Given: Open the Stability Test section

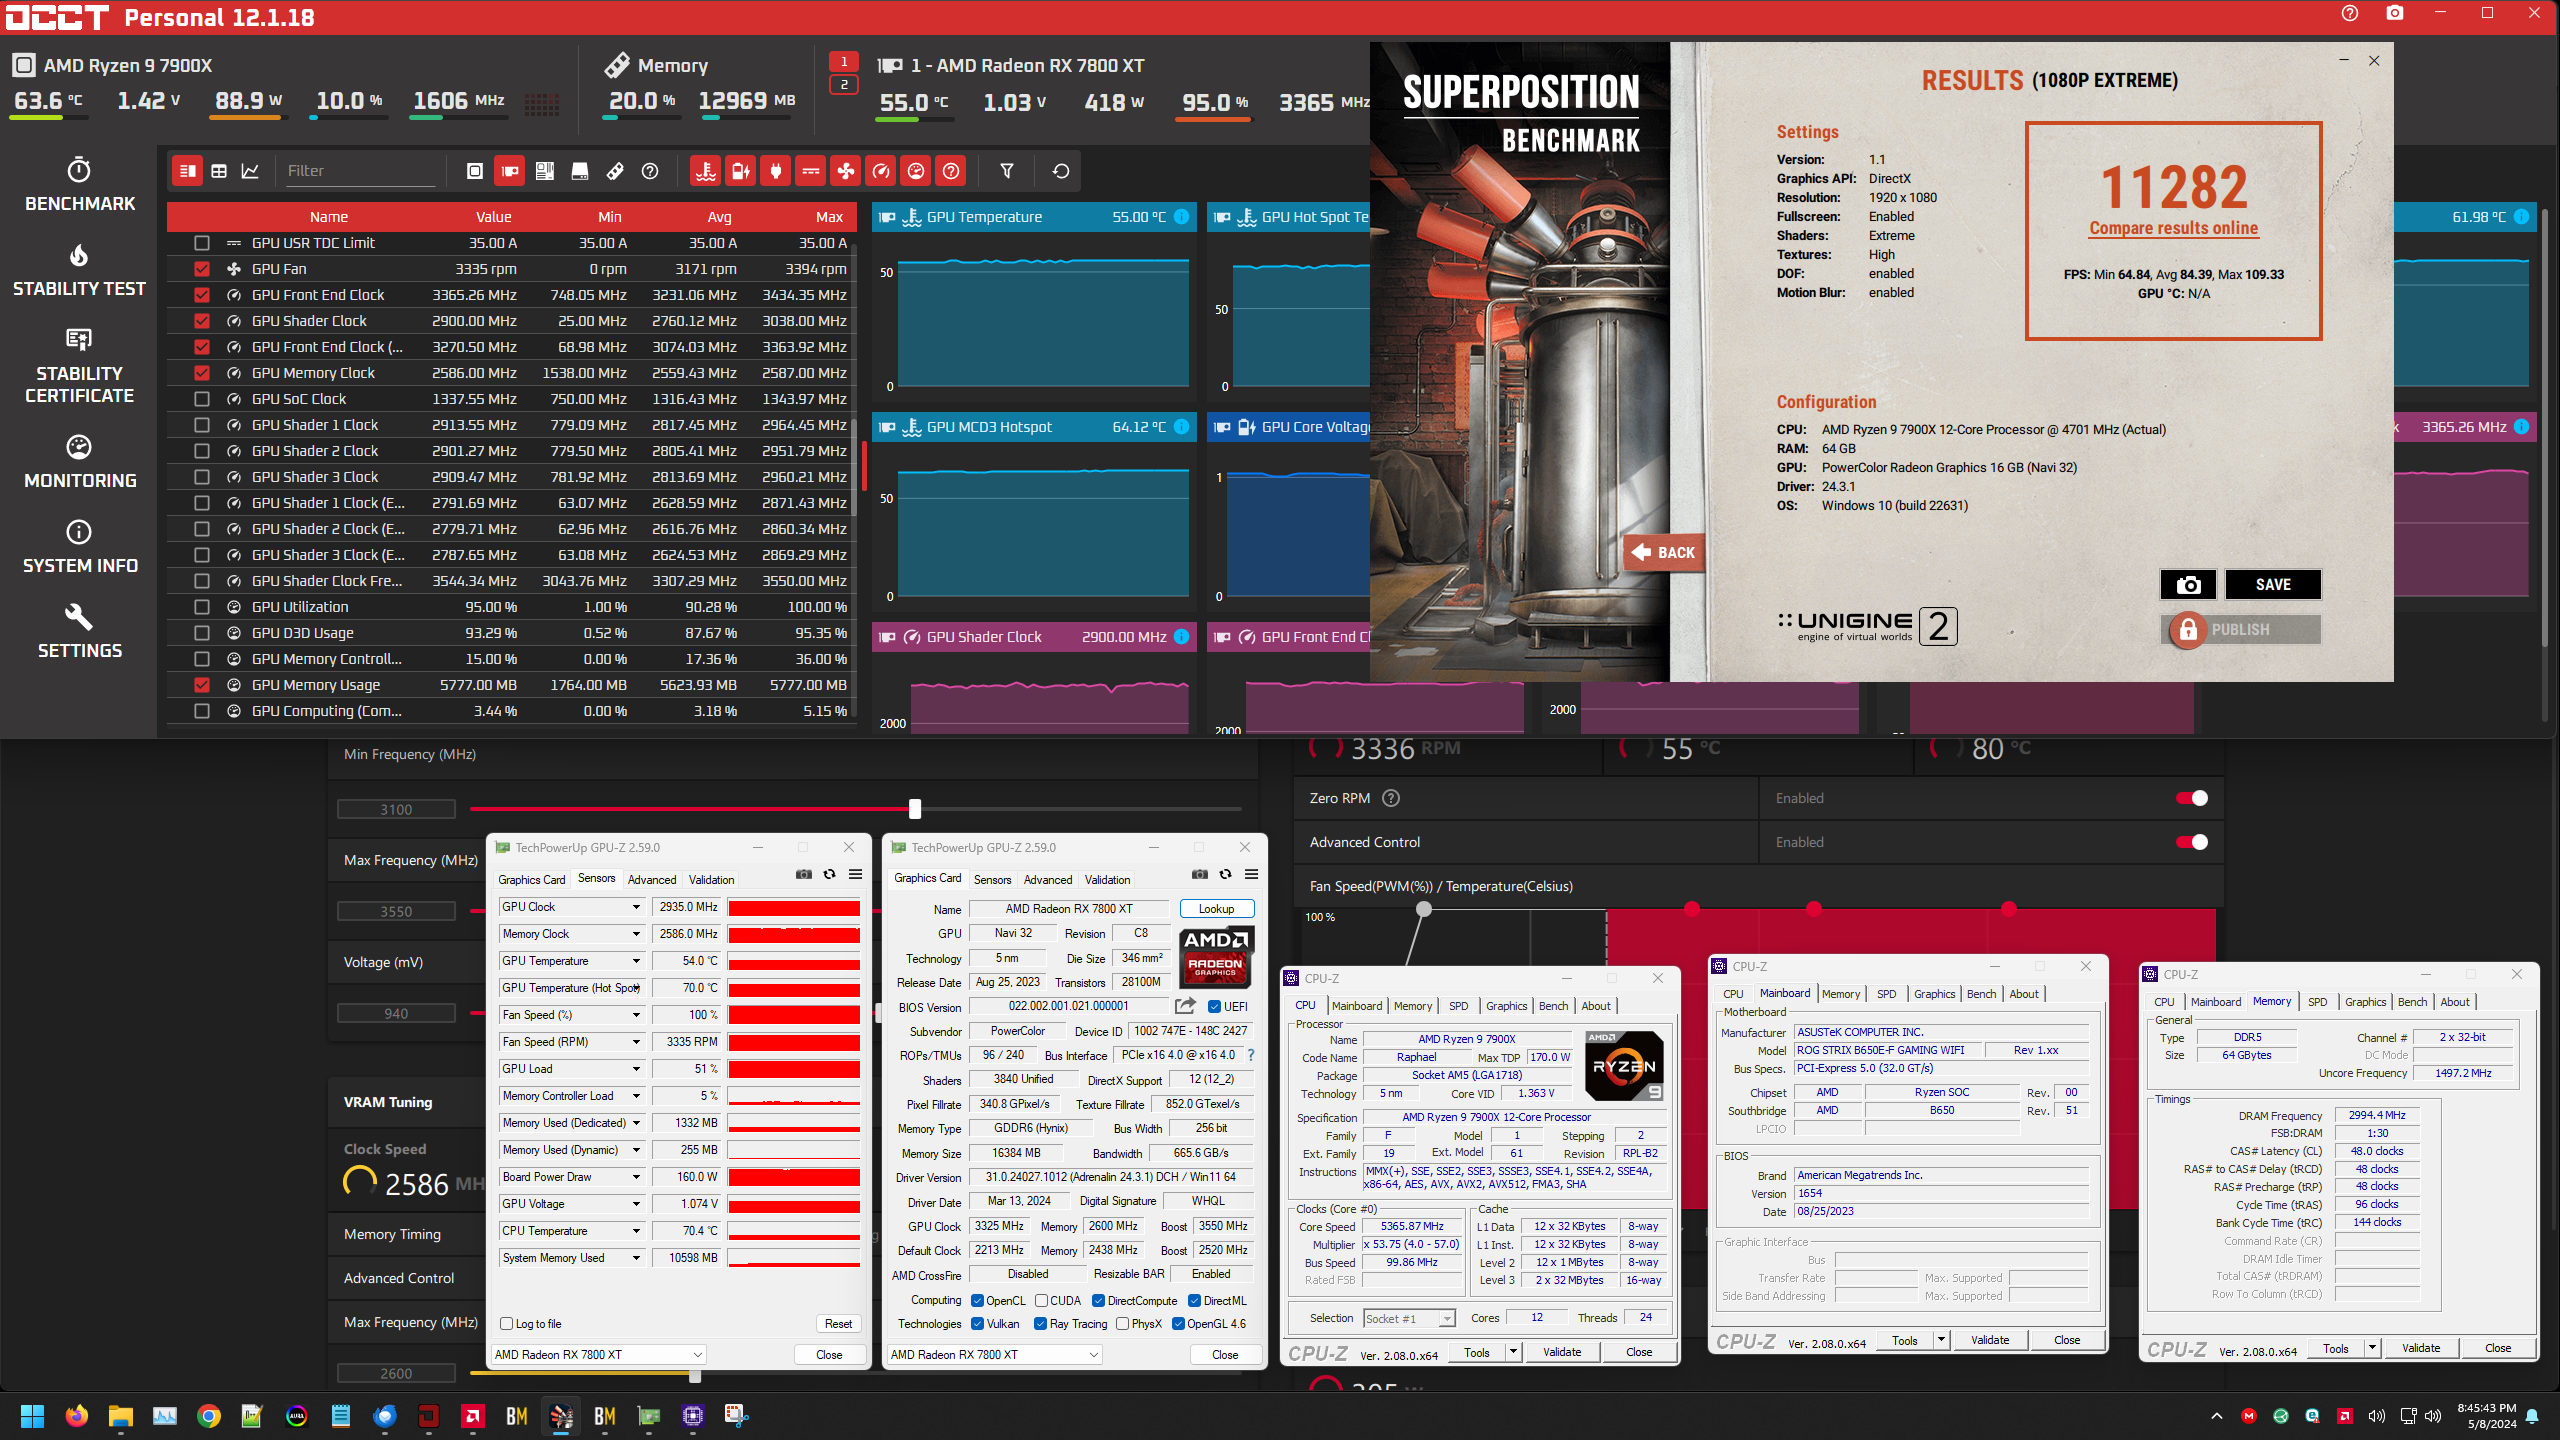Looking at the screenshot, I should (79, 270).
